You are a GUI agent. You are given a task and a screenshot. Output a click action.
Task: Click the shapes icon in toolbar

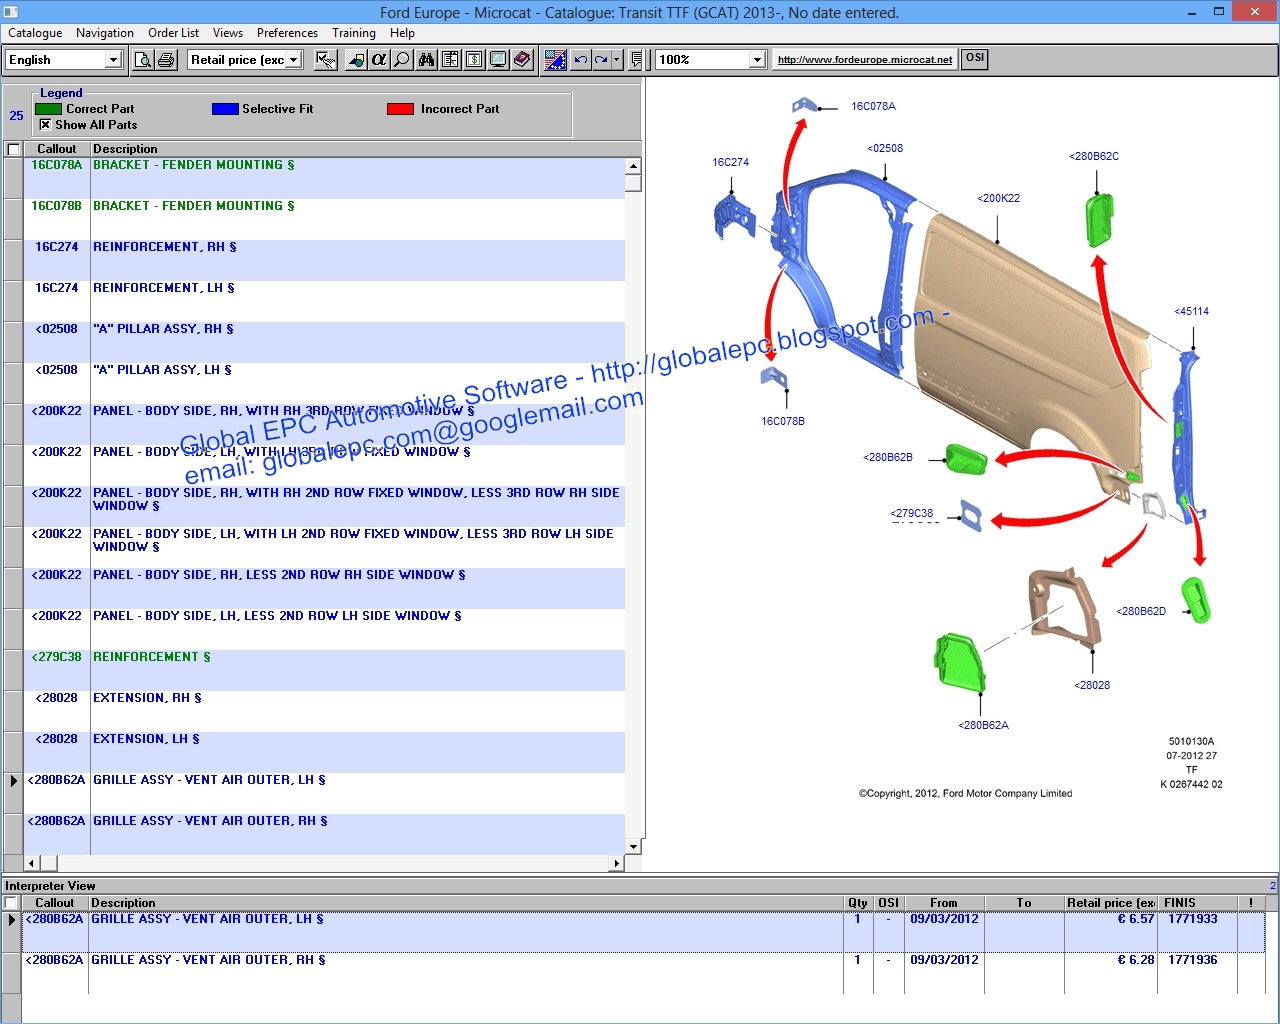point(356,60)
